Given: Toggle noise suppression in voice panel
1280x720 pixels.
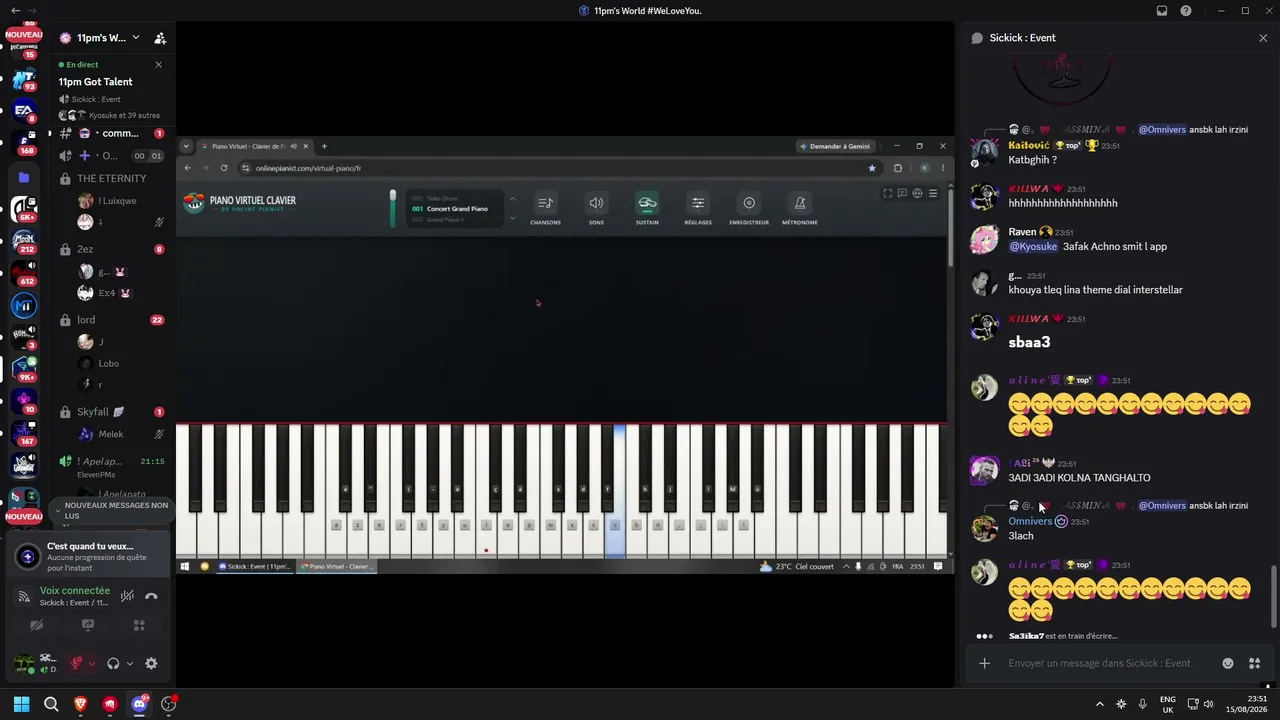Looking at the screenshot, I should point(127,596).
